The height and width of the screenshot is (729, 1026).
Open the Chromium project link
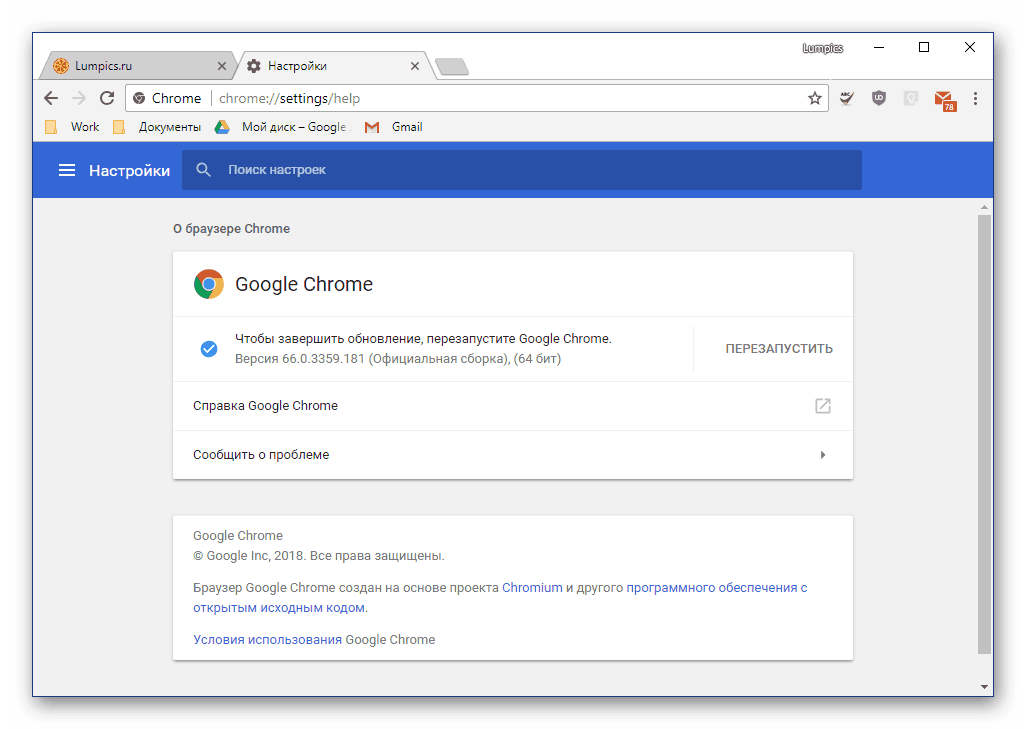point(532,588)
